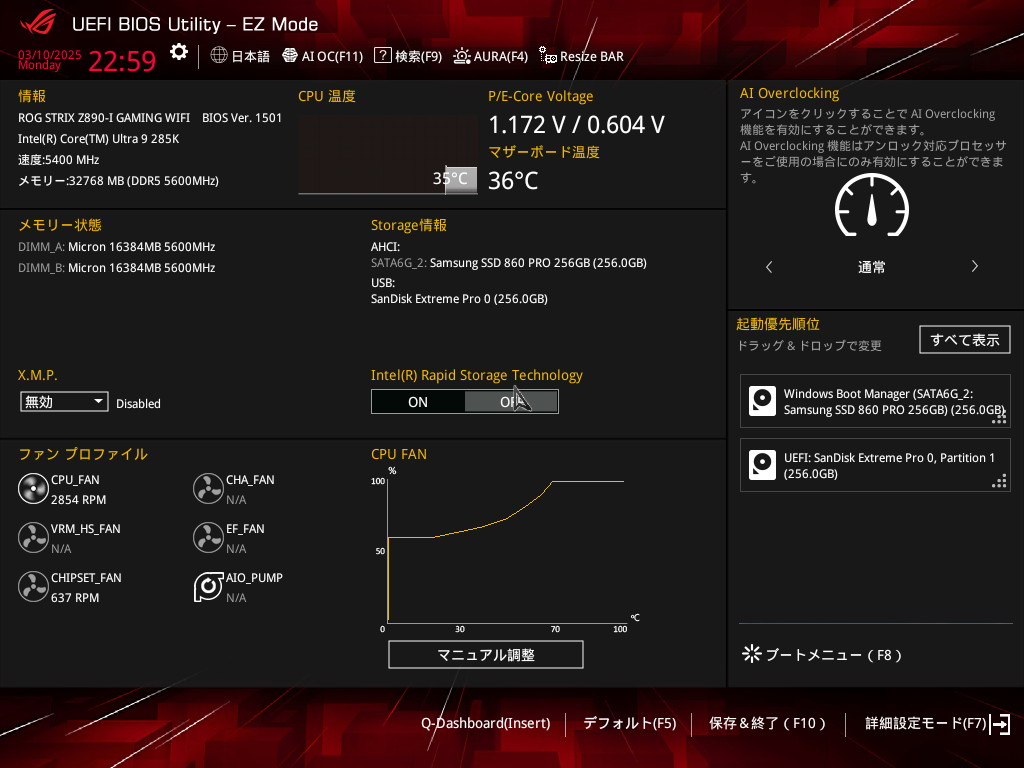Click the CHA_FAN fan icon
Viewport: 1024px width, 768px height.
(x=208, y=488)
